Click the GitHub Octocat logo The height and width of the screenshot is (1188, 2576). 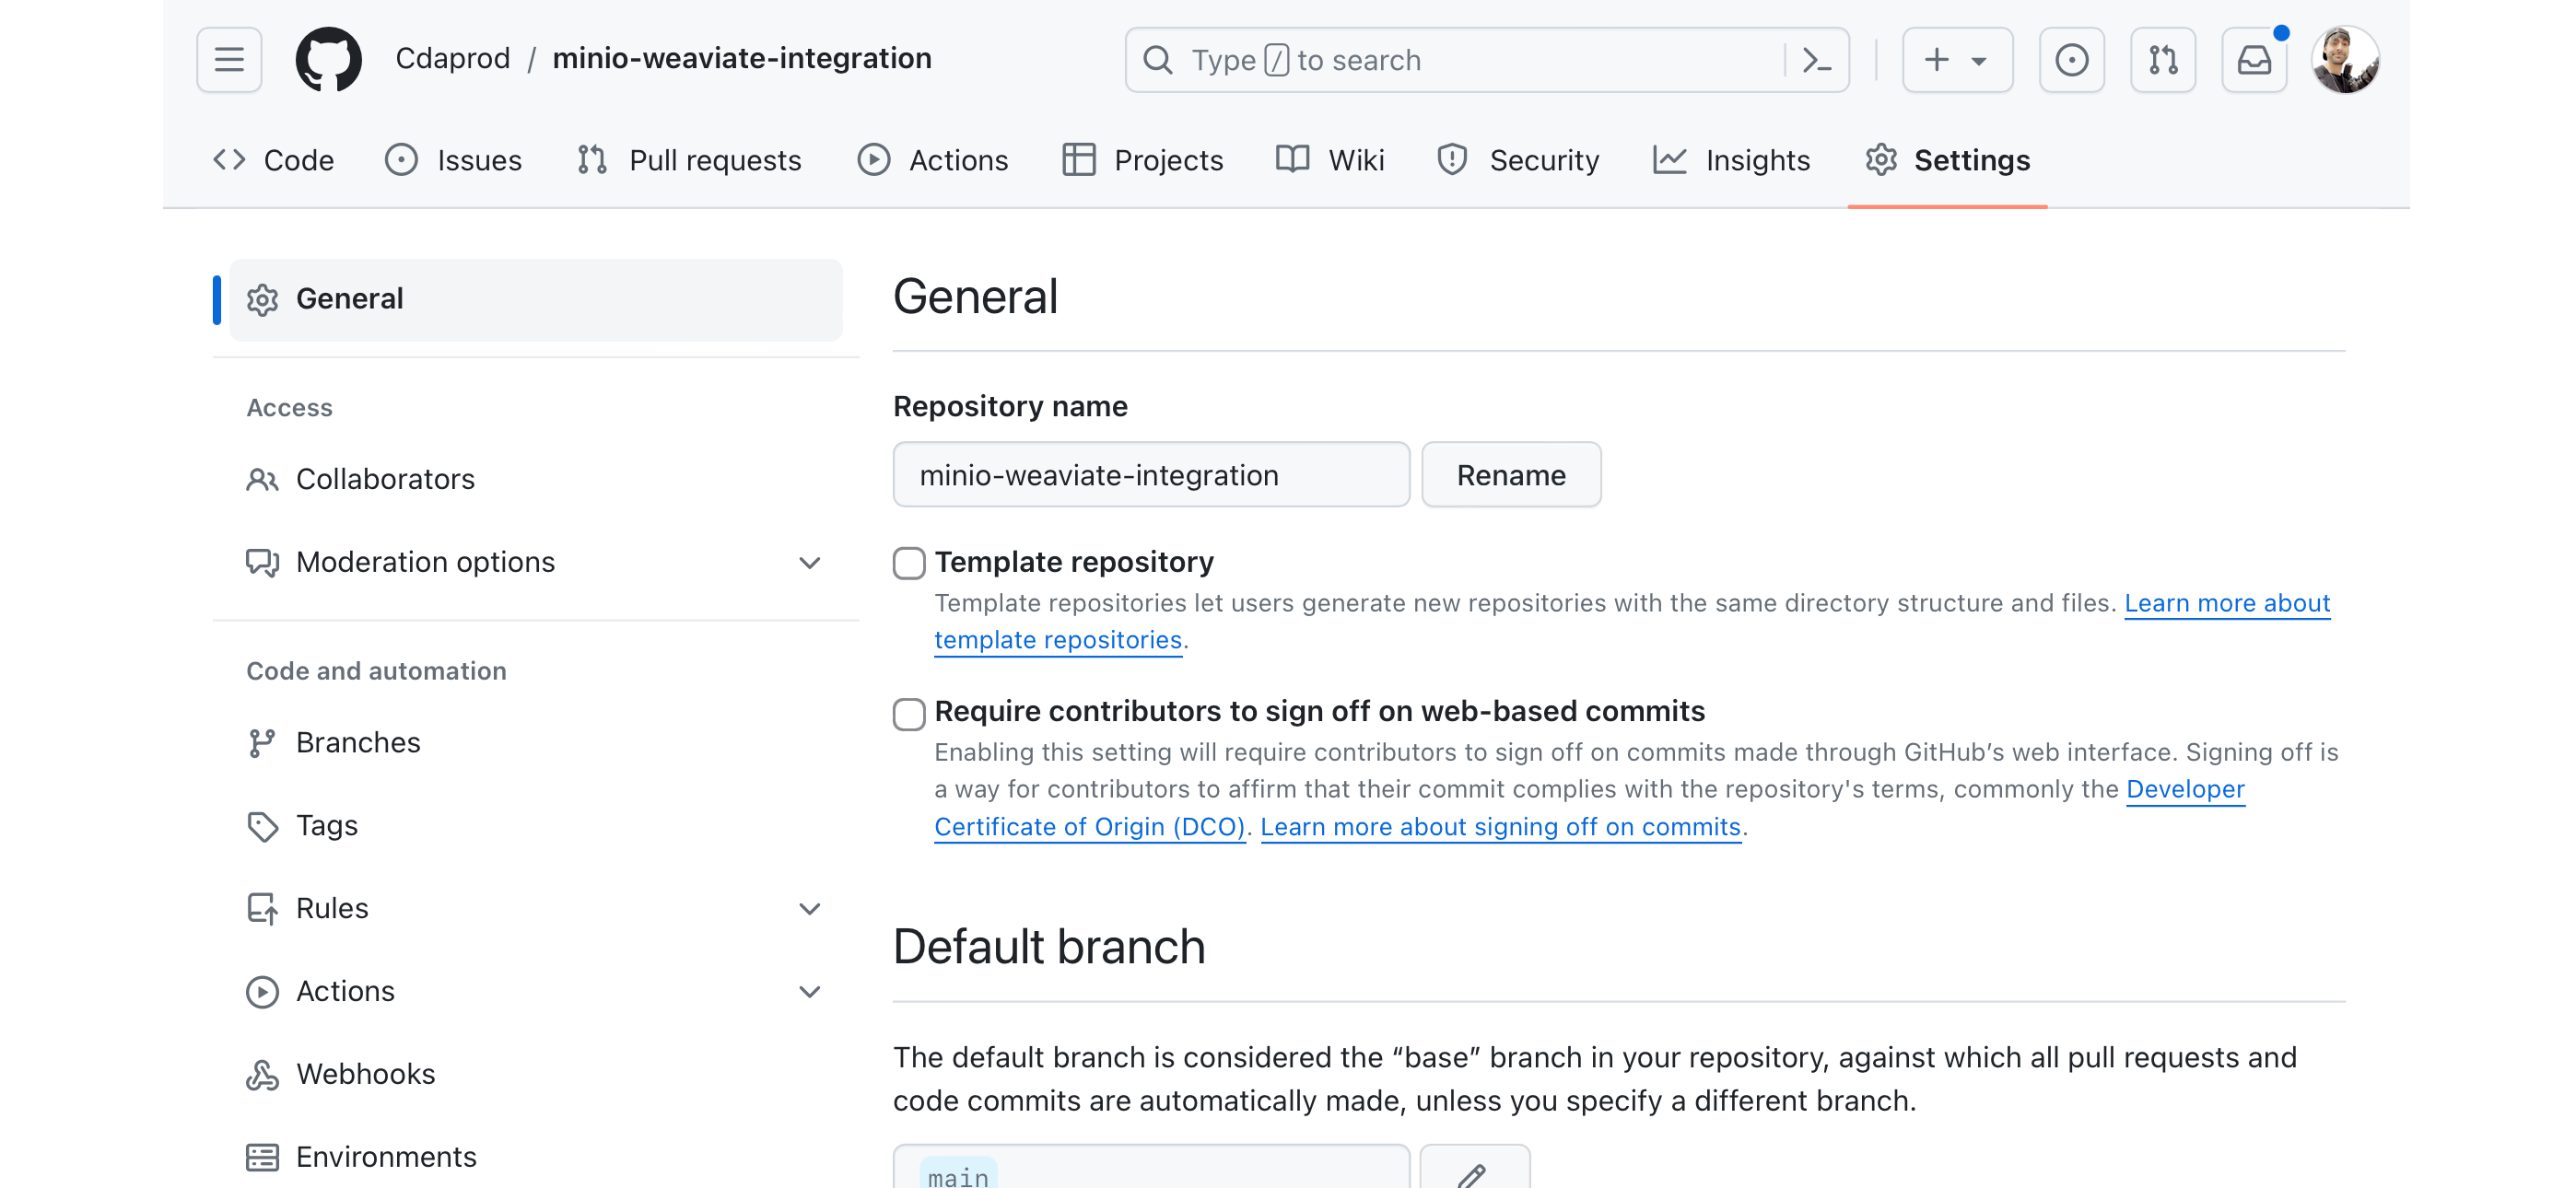[329, 60]
